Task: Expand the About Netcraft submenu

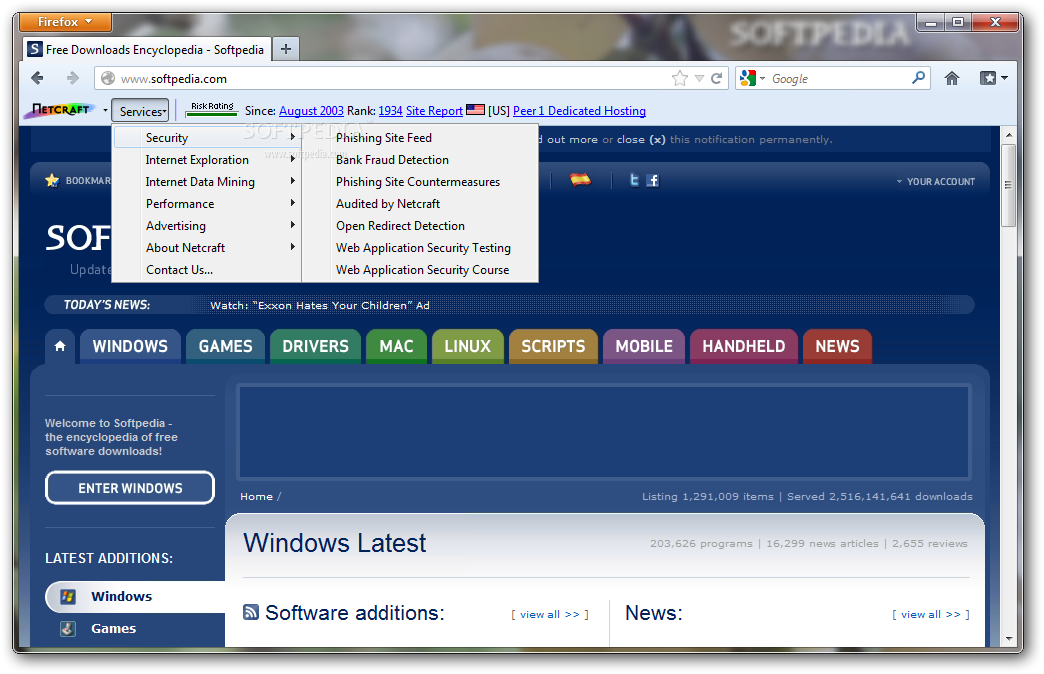Action: (x=206, y=248)
